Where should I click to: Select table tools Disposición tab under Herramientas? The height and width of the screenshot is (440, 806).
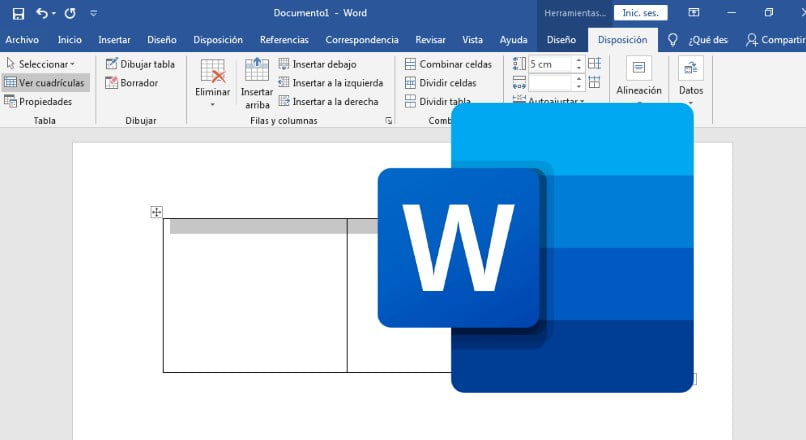[x=622, y=40]
